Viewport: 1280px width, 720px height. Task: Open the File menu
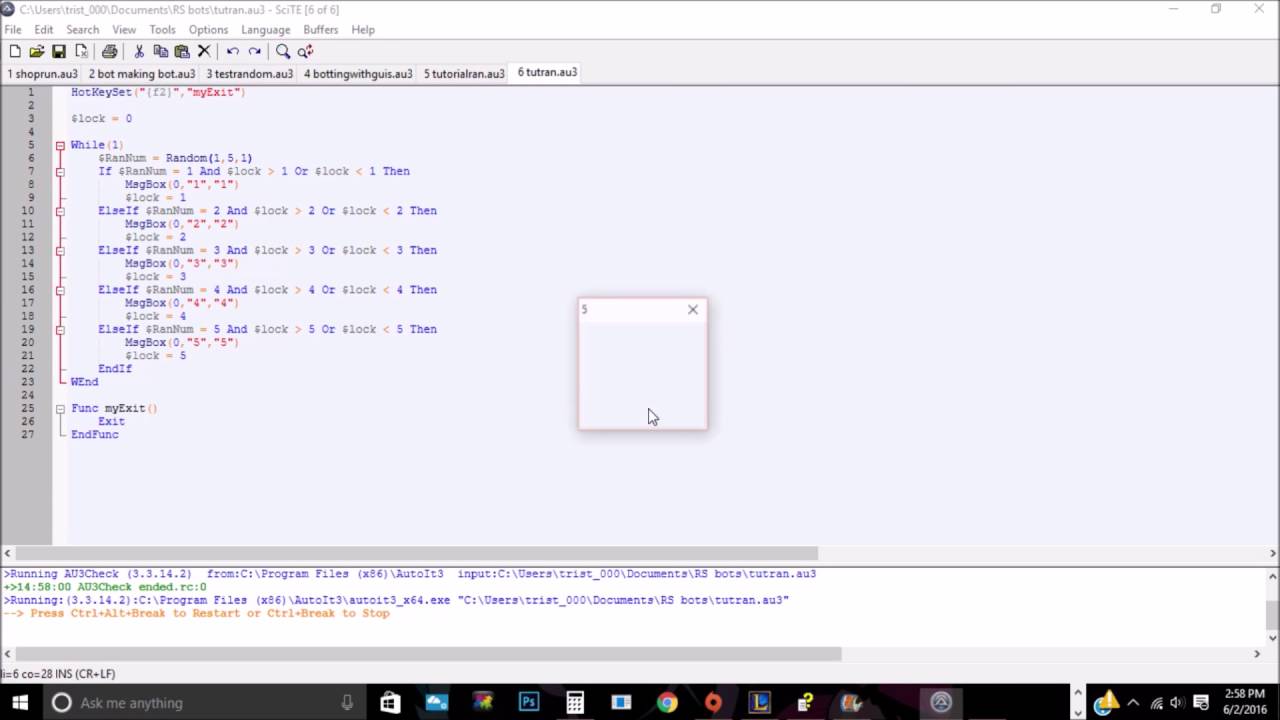tap(13, 30)
